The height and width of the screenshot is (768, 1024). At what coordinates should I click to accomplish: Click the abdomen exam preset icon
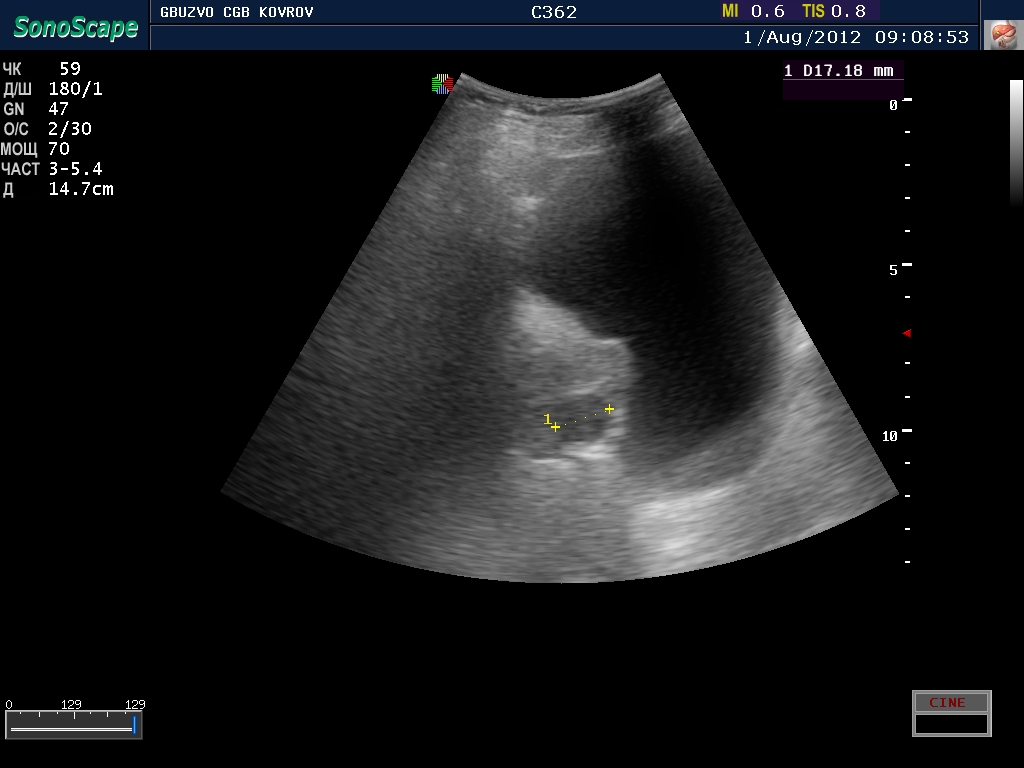click(1000, 35)
